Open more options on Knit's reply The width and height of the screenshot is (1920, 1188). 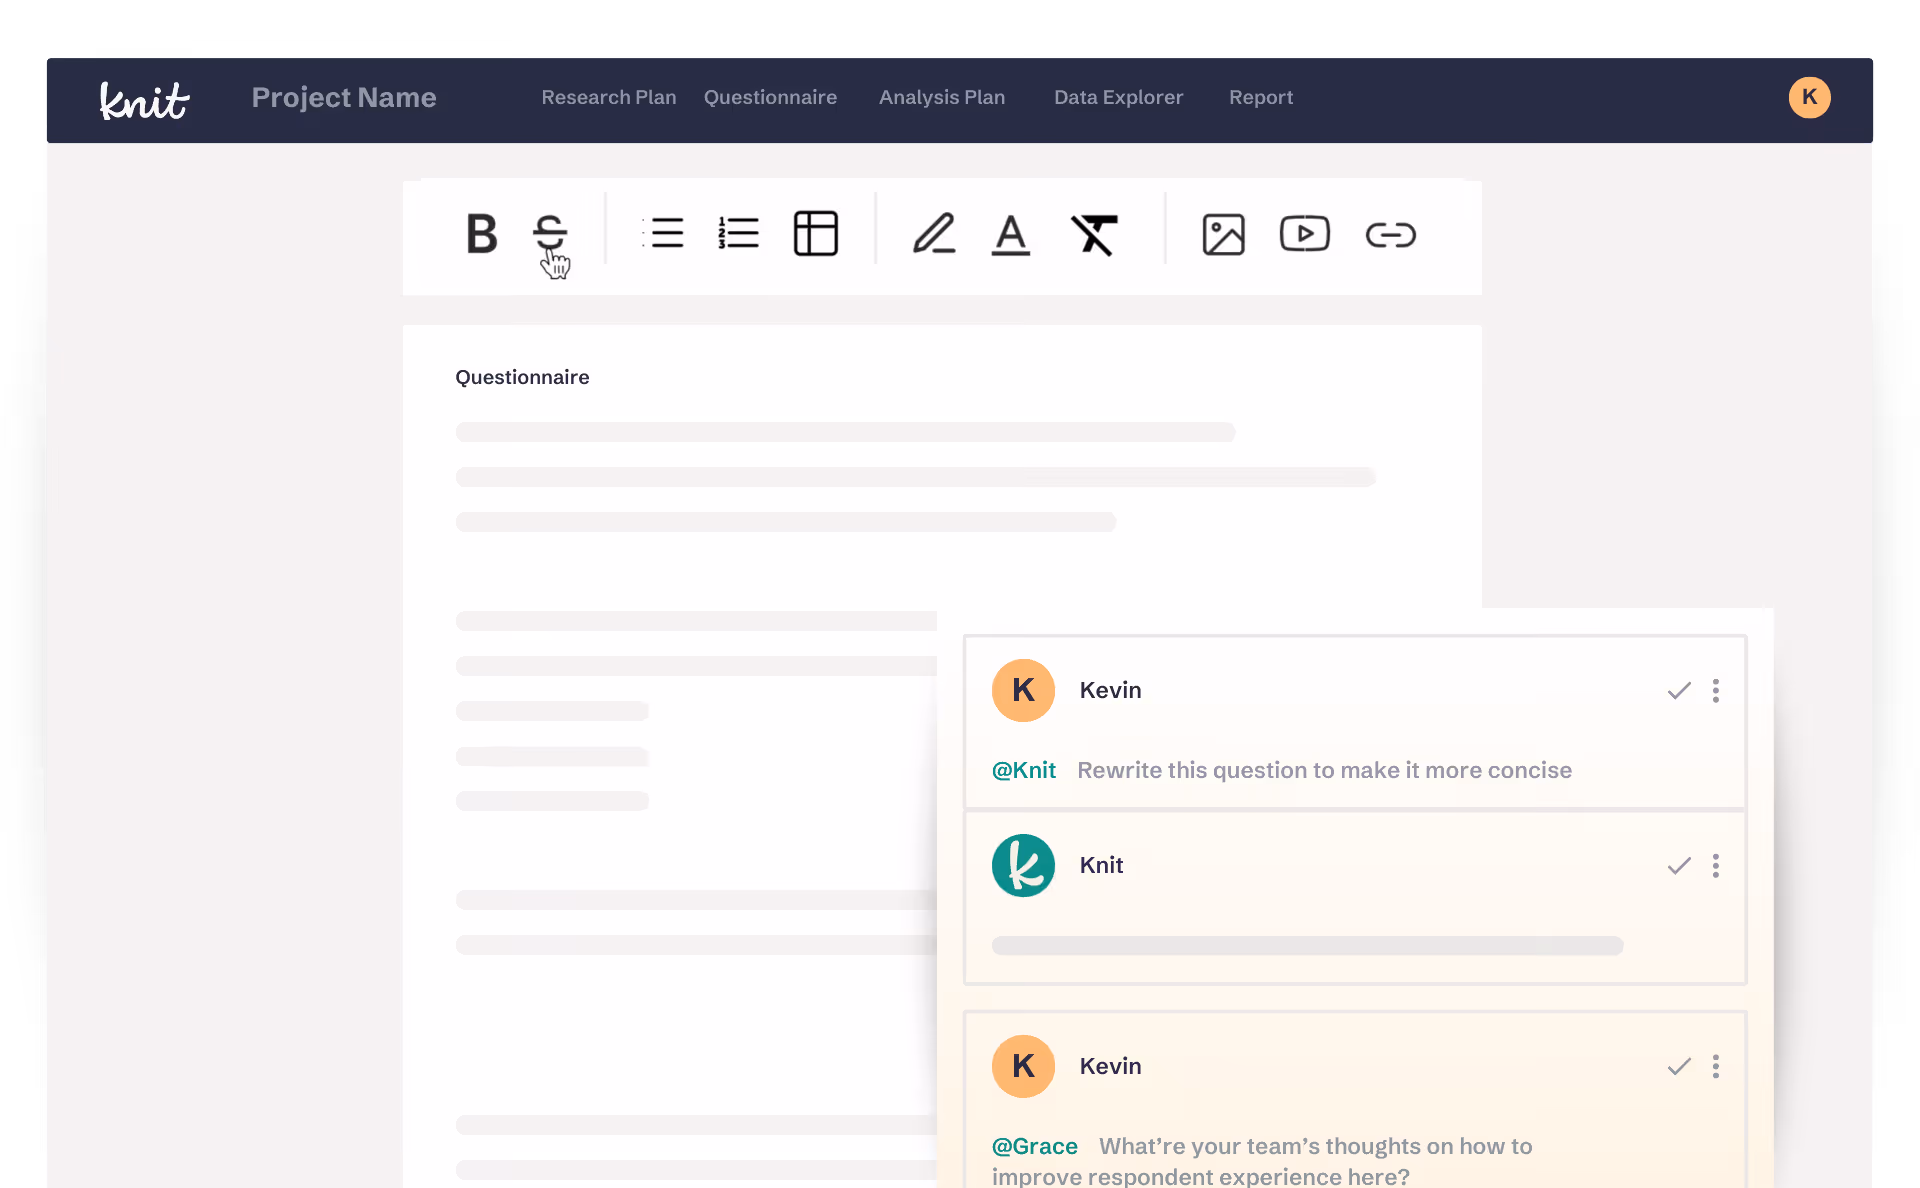point(1716,866)
